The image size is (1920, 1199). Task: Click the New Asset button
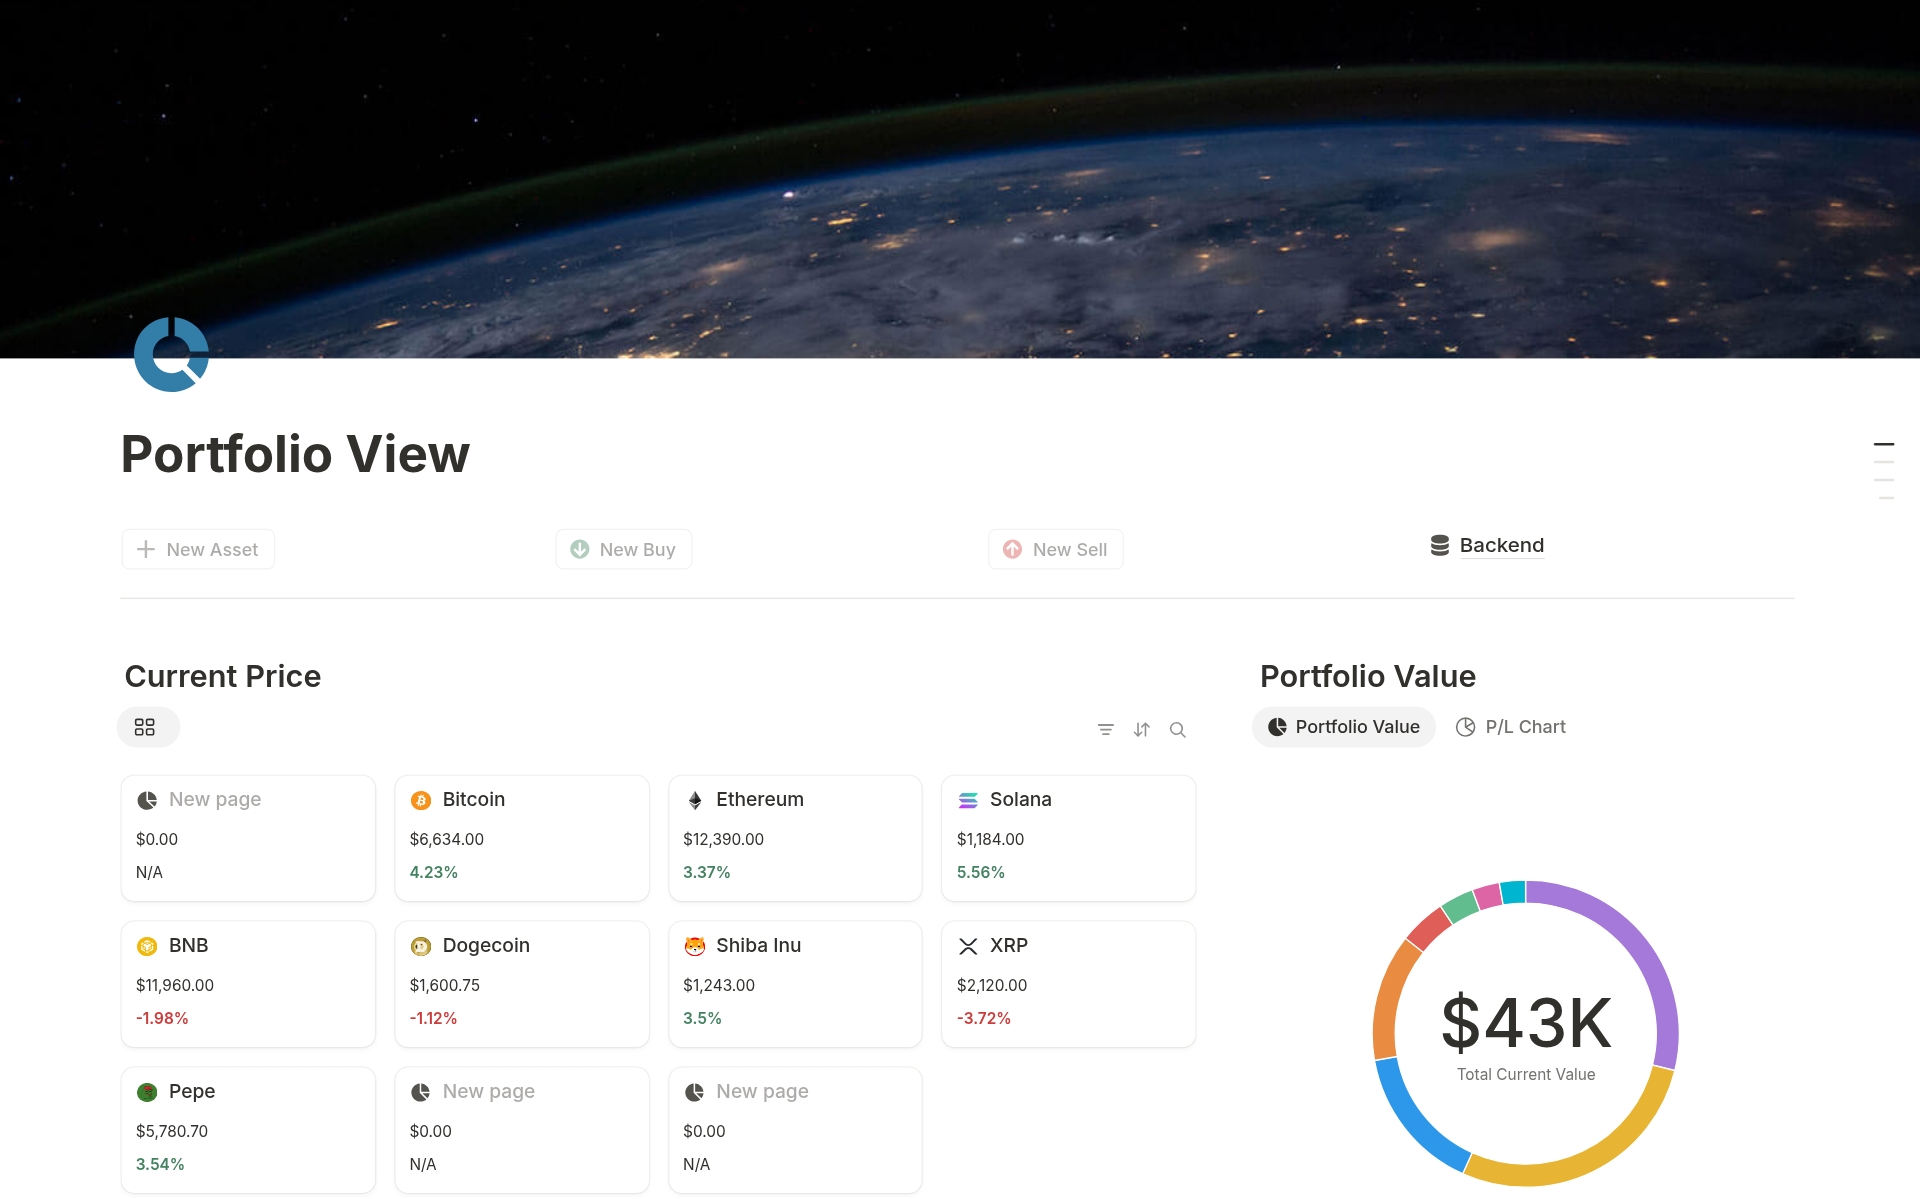(198, 549)
